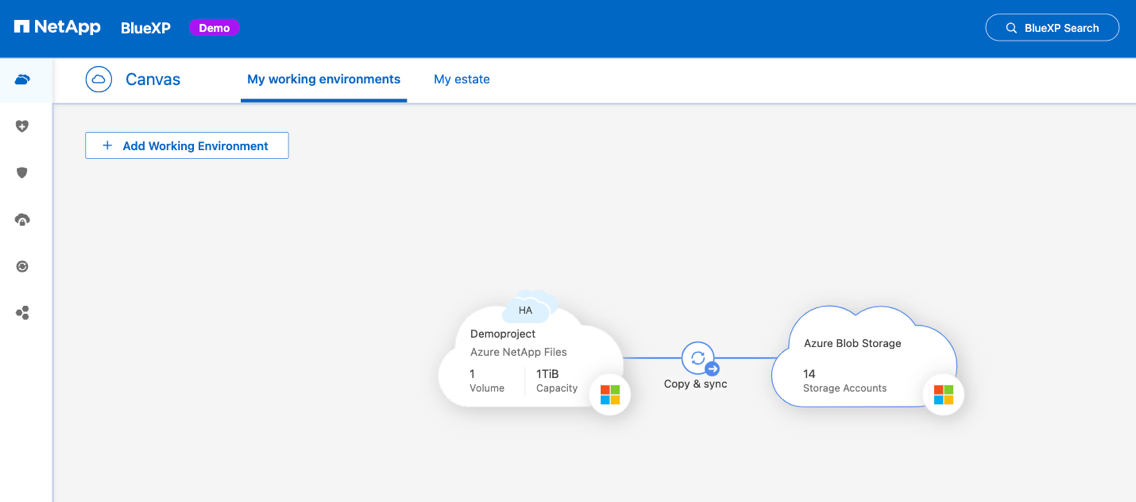Click the connected-dots sidebar icon
The image size is (1136, 502).
click(x=22, y=313)
